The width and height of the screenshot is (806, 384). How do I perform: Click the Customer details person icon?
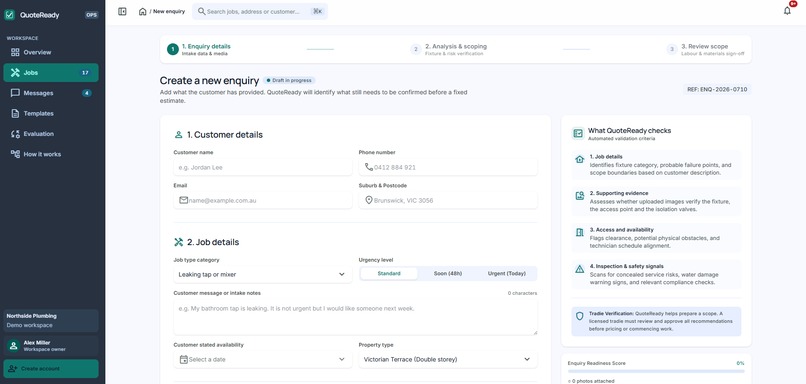(x=178, y=135)
